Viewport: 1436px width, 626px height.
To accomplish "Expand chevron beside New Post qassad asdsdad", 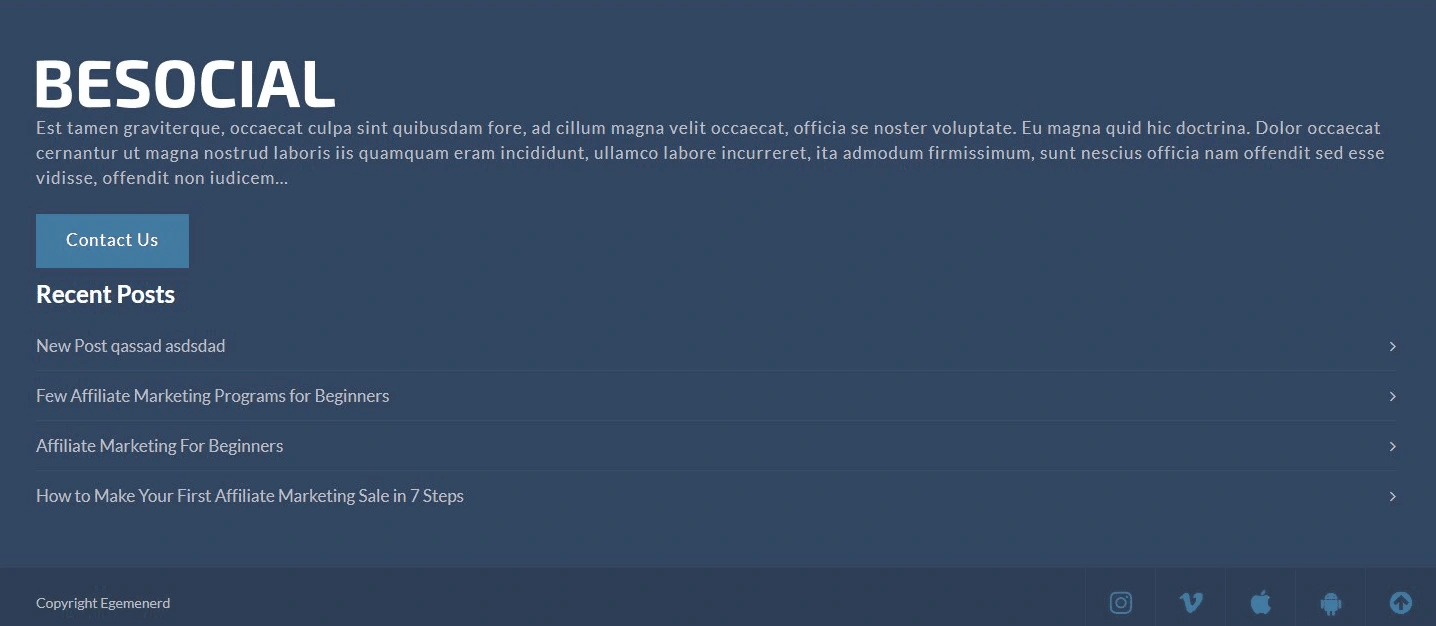I will click(x=1392, y=346).
